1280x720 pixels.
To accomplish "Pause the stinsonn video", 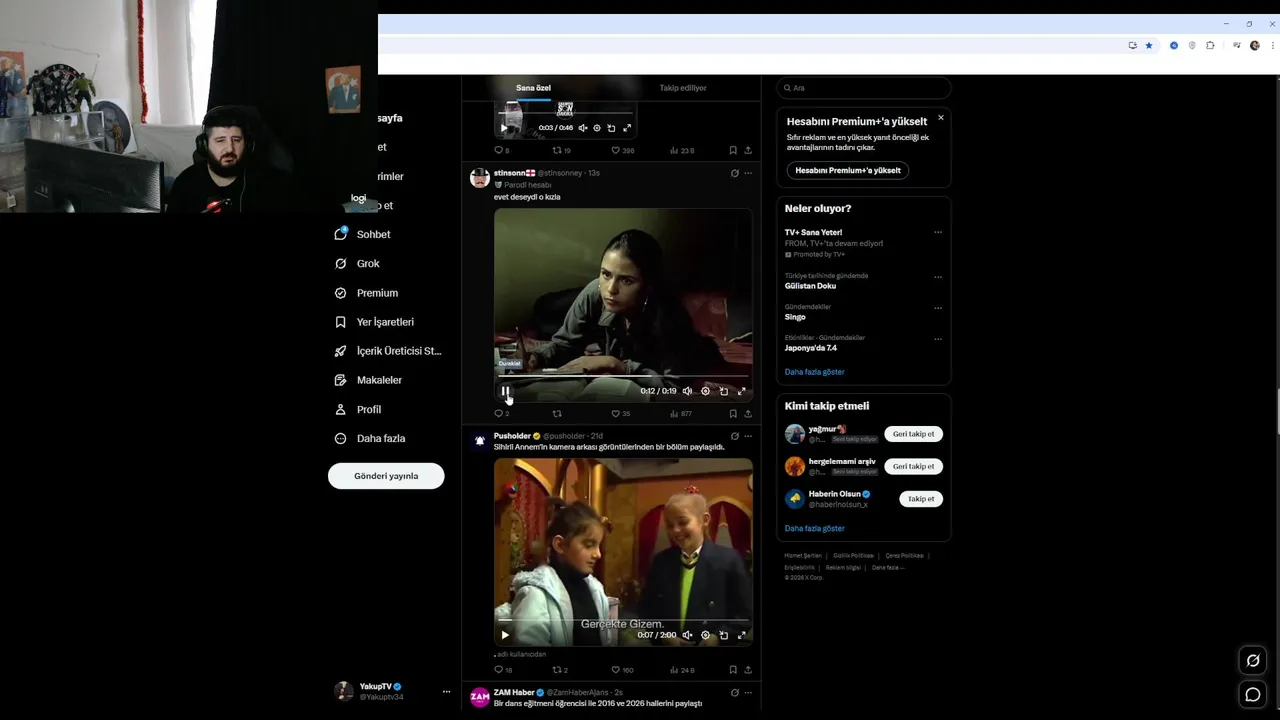I will pyautogui.click(x=505, y=392).
